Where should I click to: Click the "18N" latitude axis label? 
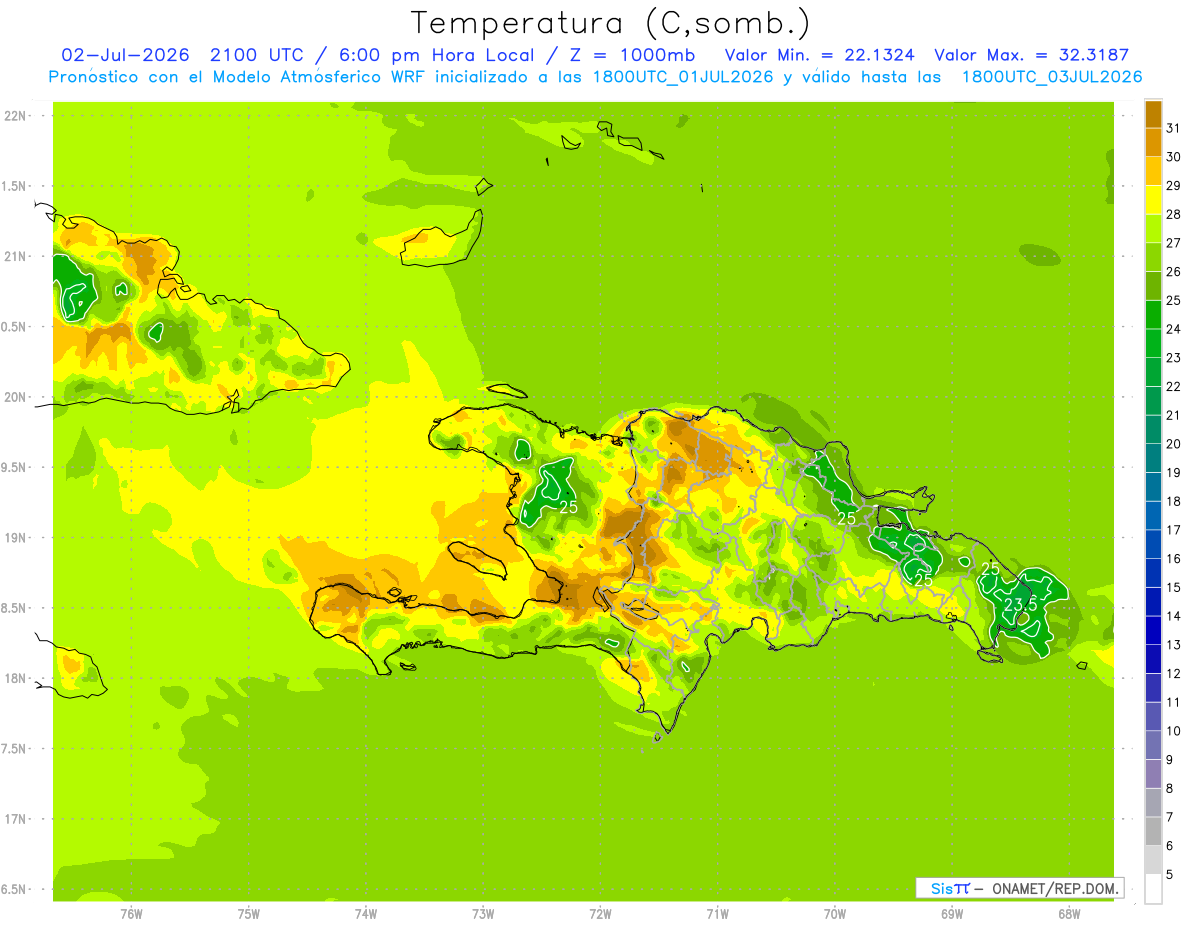[x=14, y=678]
